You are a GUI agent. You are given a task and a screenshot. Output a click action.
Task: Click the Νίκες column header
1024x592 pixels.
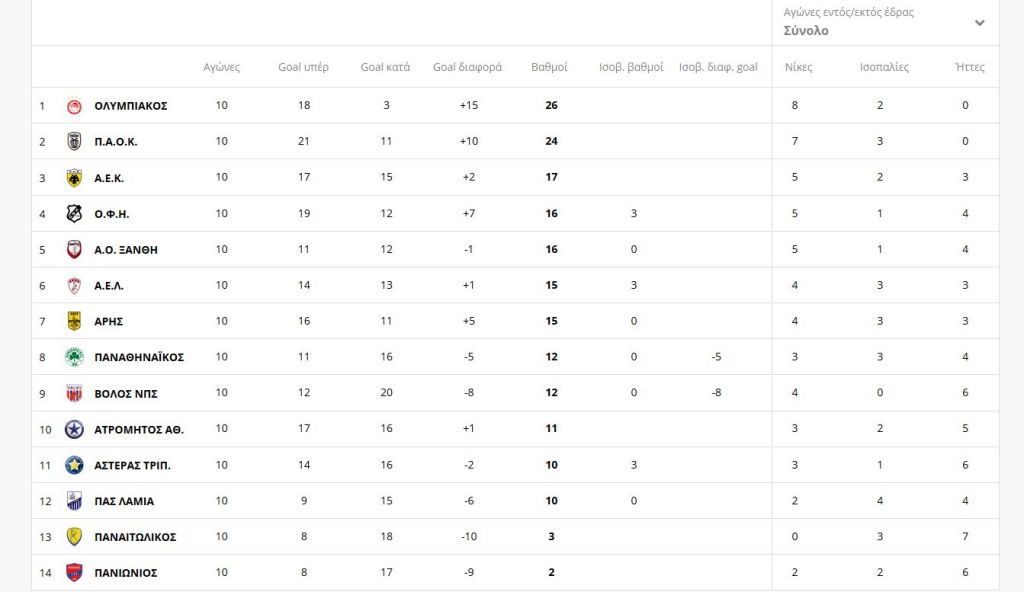(798, 68)
